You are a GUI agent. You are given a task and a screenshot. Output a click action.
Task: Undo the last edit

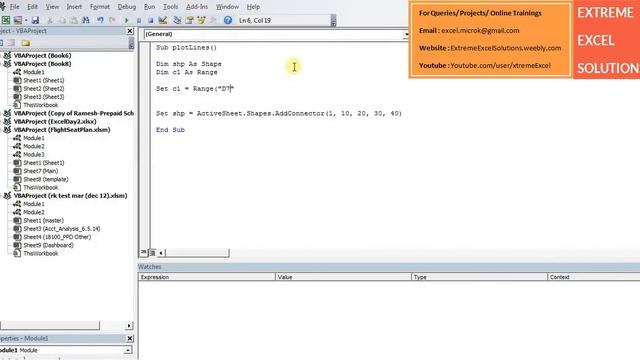[x=100, y=20]
